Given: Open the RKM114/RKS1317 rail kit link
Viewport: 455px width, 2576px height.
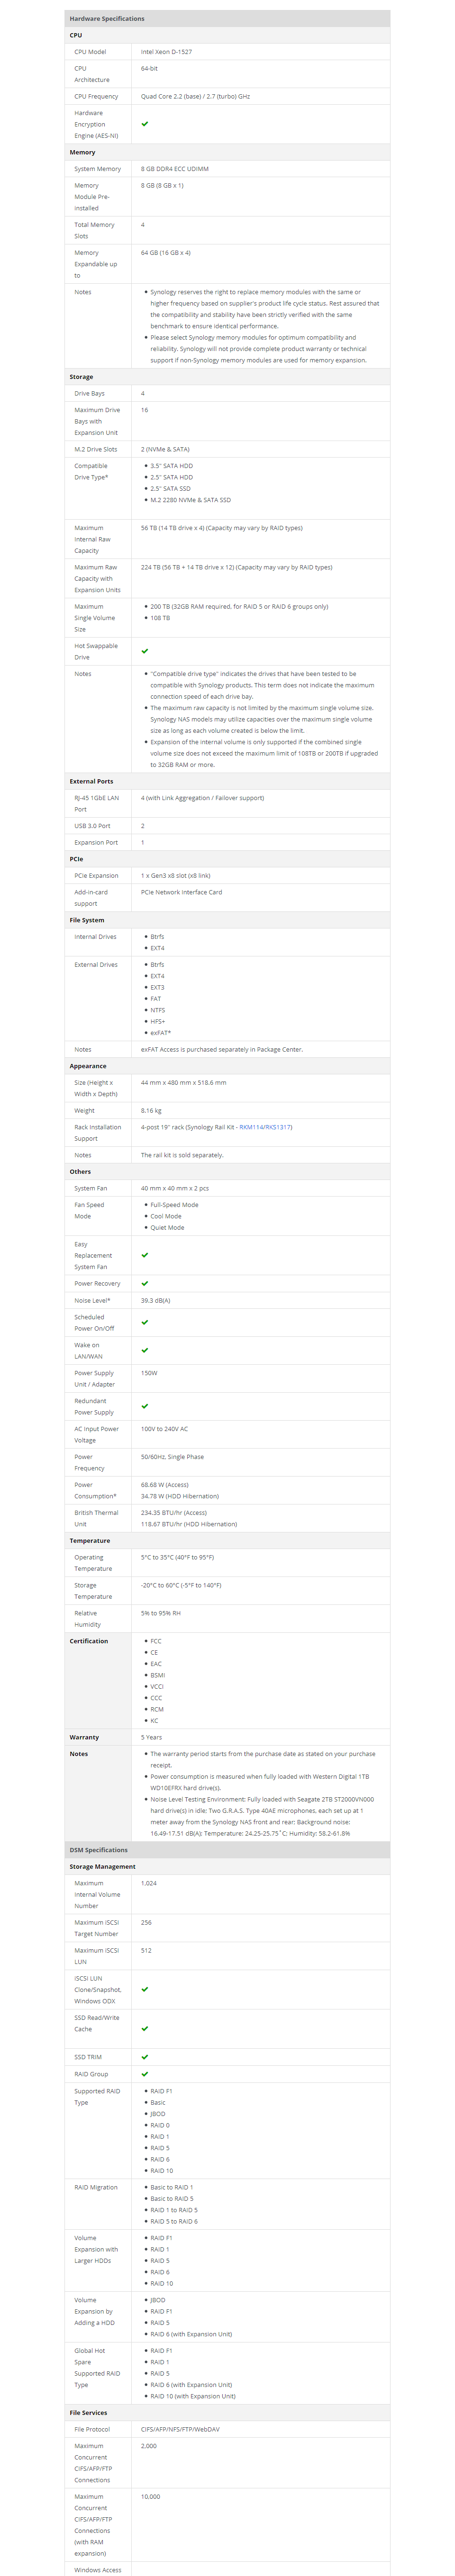Looking at the screenshot, I should (266, 1127).
